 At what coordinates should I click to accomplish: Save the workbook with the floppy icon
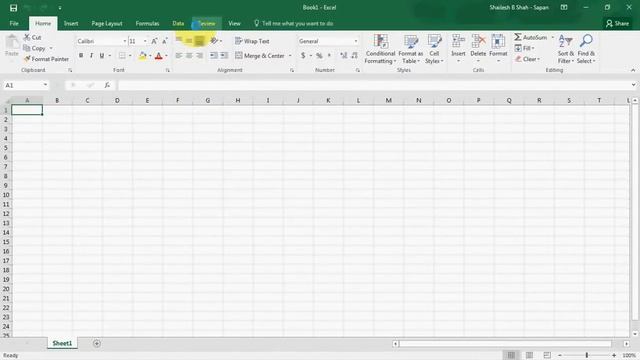point(13,8)
